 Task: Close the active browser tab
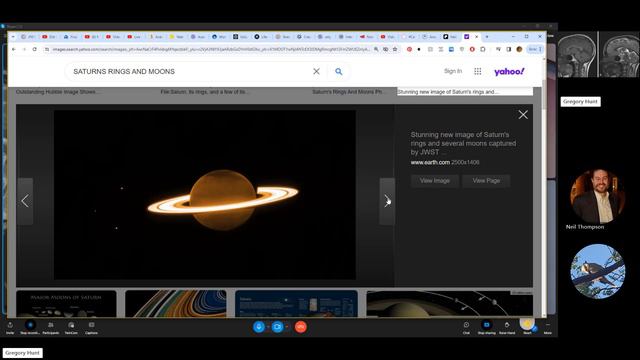click(476, 37)
